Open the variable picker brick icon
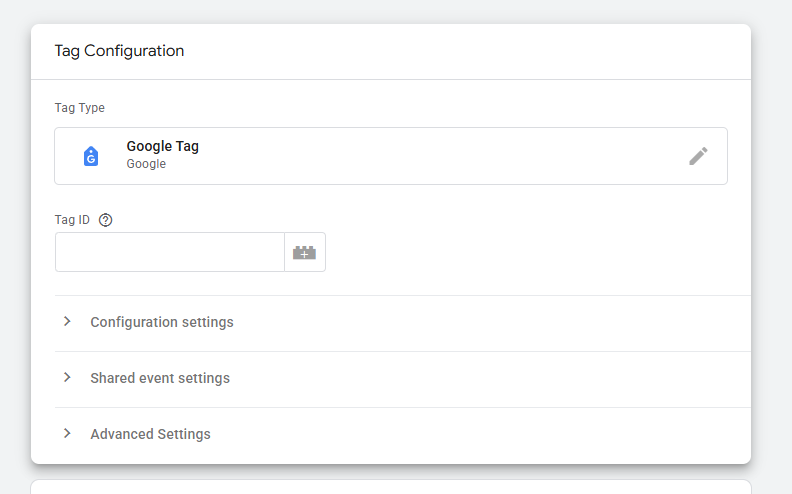 click(x=304, y=253)
